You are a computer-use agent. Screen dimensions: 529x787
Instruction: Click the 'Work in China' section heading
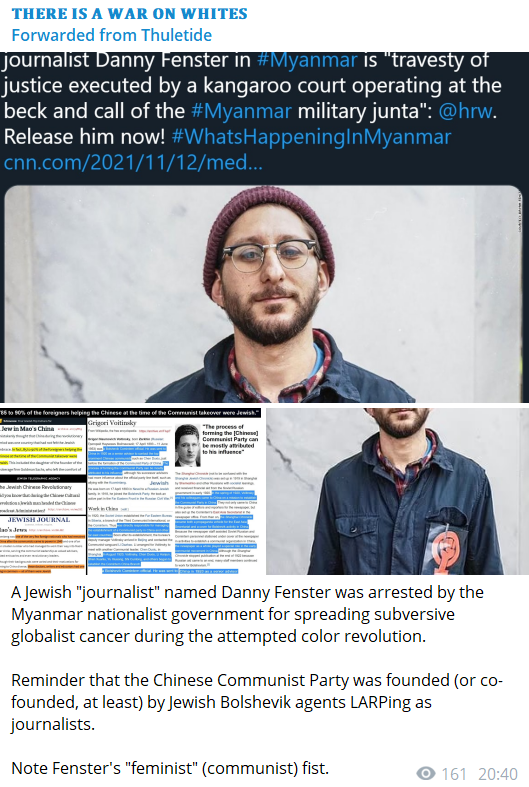[x=104, y=508]
